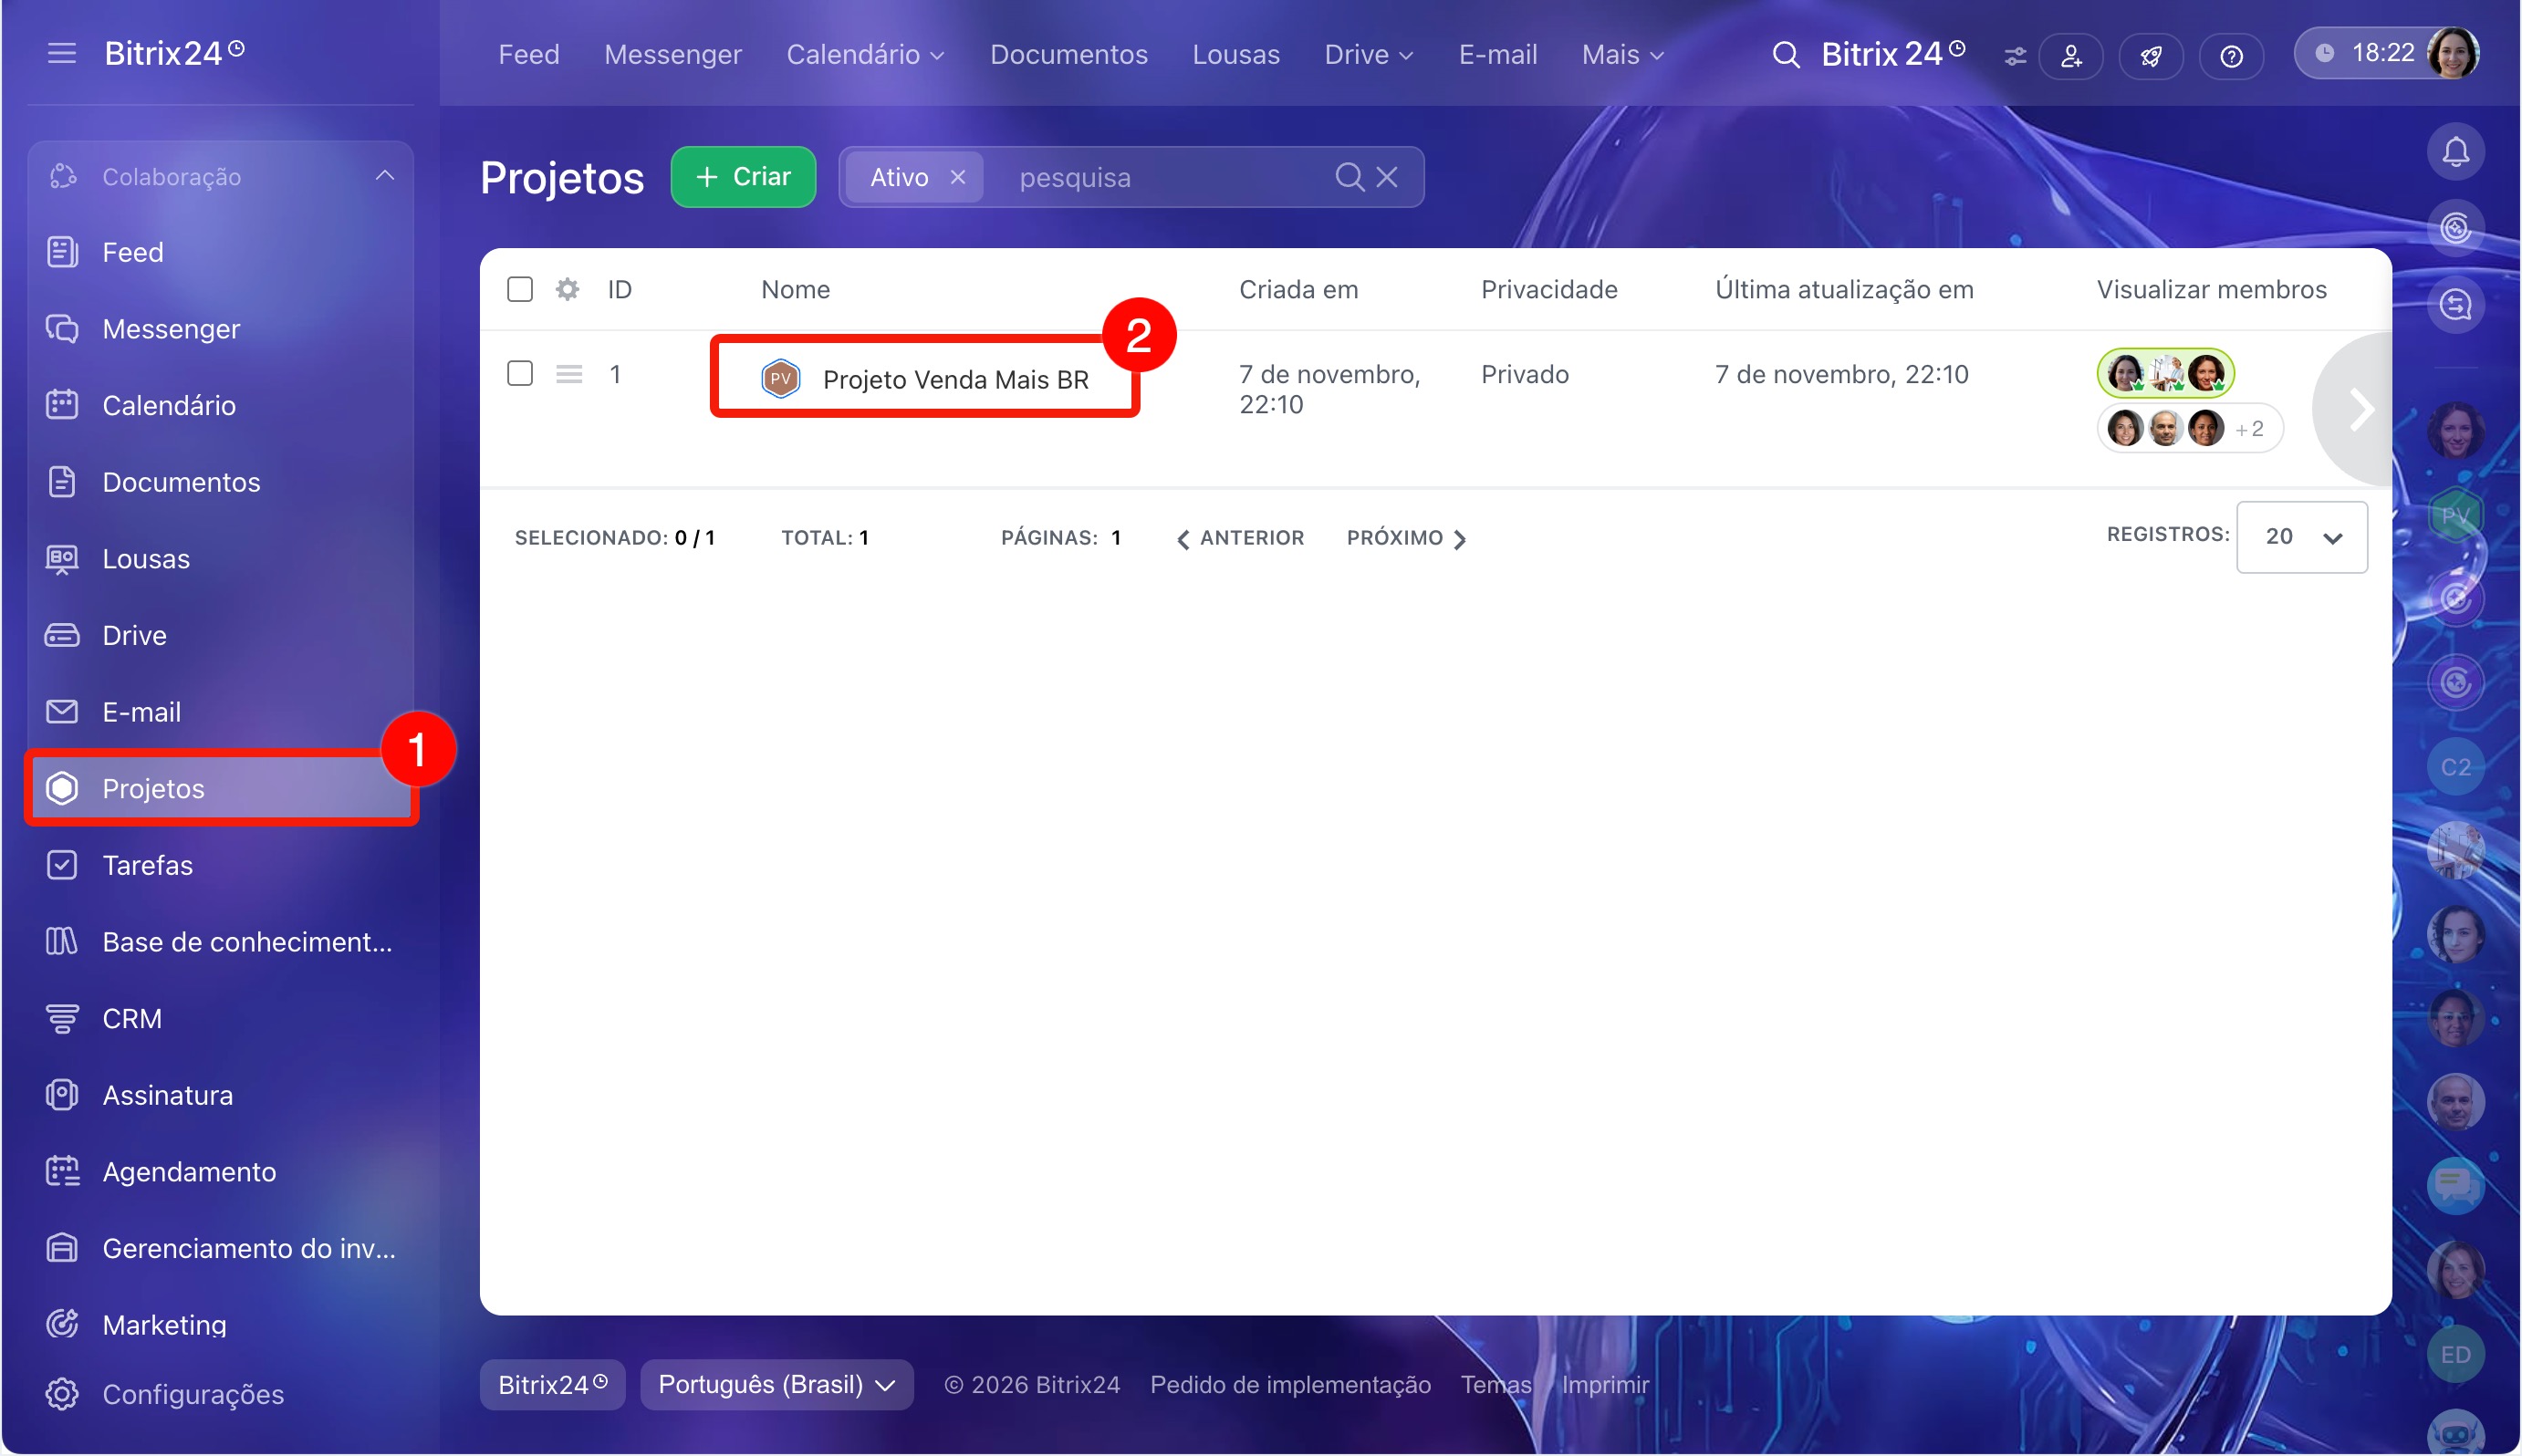Open the settings sliders icon in header

point(2014,56)
